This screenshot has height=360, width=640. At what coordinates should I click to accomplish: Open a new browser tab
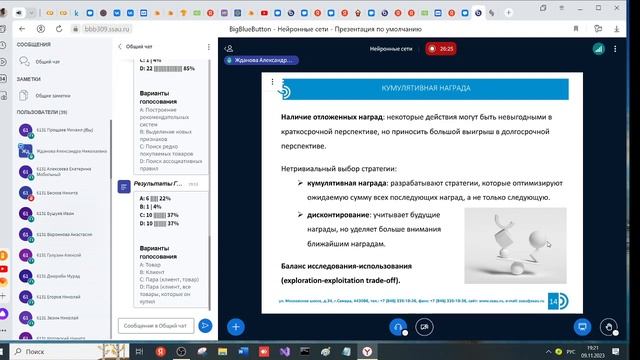tap(509, 13)
